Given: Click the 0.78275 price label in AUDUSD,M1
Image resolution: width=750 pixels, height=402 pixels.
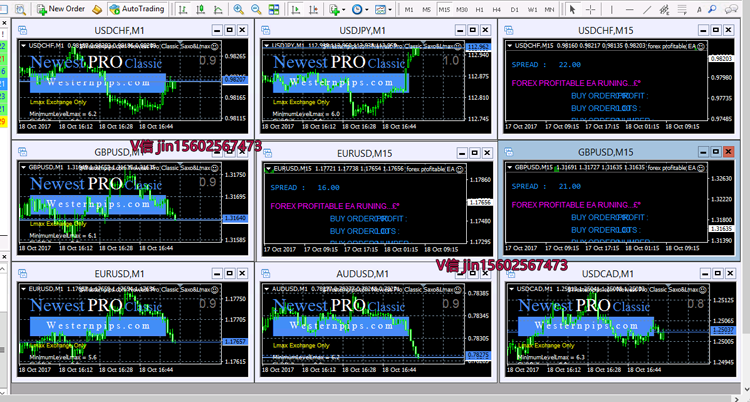Looking at the screenshot, I should click(478, 355).
